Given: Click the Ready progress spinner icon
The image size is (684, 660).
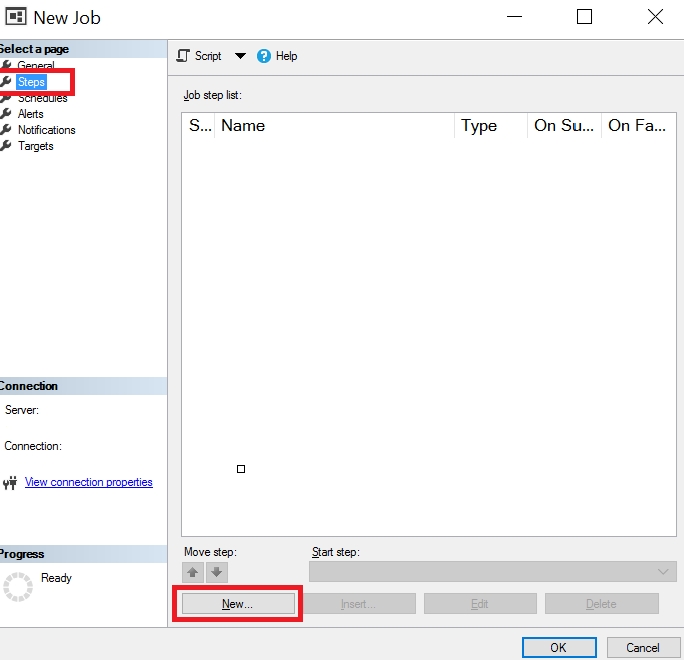Looking at the screenshot, I should [x=18, y=587].
